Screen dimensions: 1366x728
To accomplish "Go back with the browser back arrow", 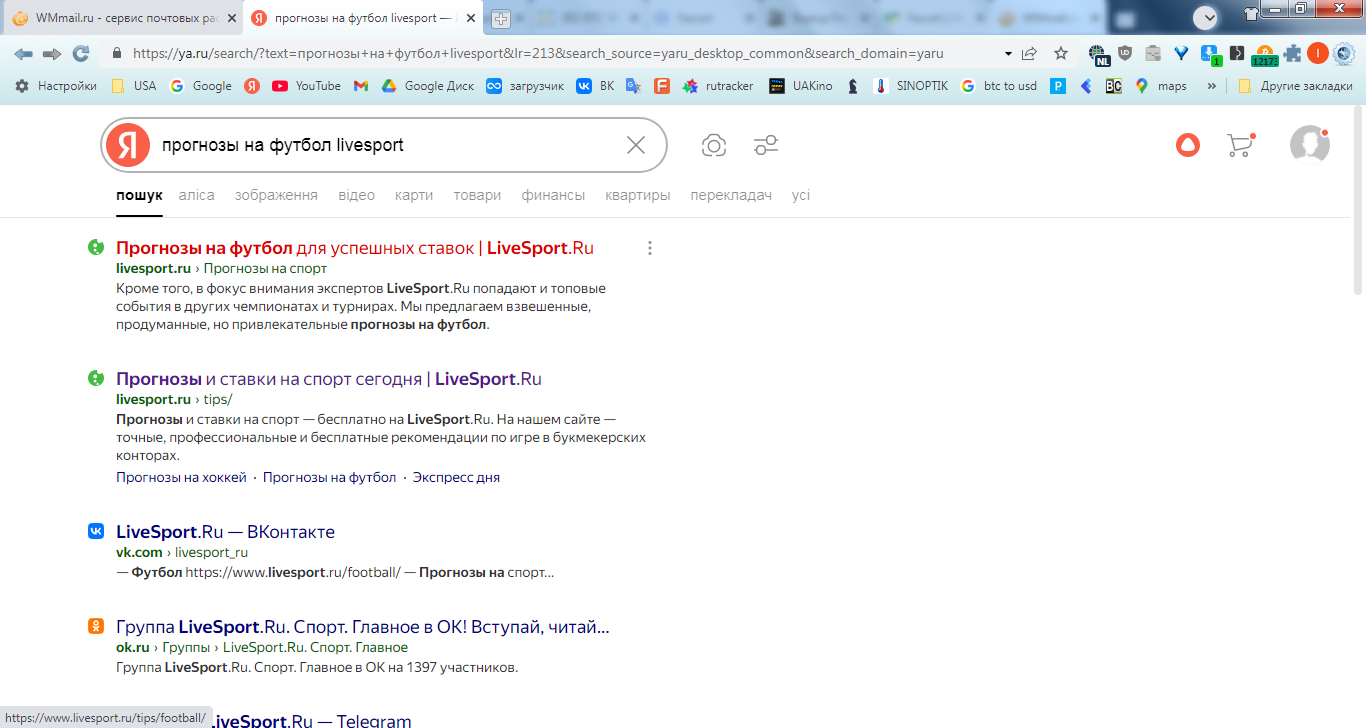I will pyautogui.click(x=23, y=54).
